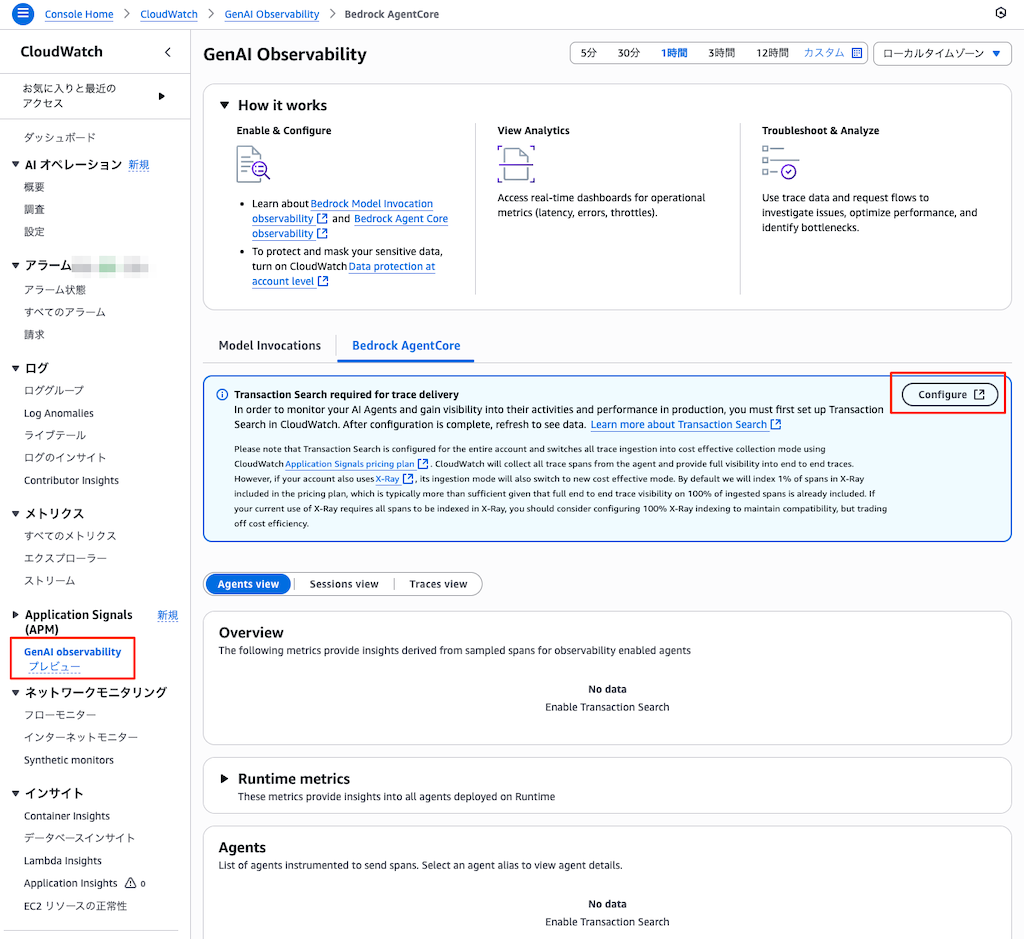The height and width of the screenshot is (939, 1024).
Task: Click the Configure button
Action: [950, 394]
